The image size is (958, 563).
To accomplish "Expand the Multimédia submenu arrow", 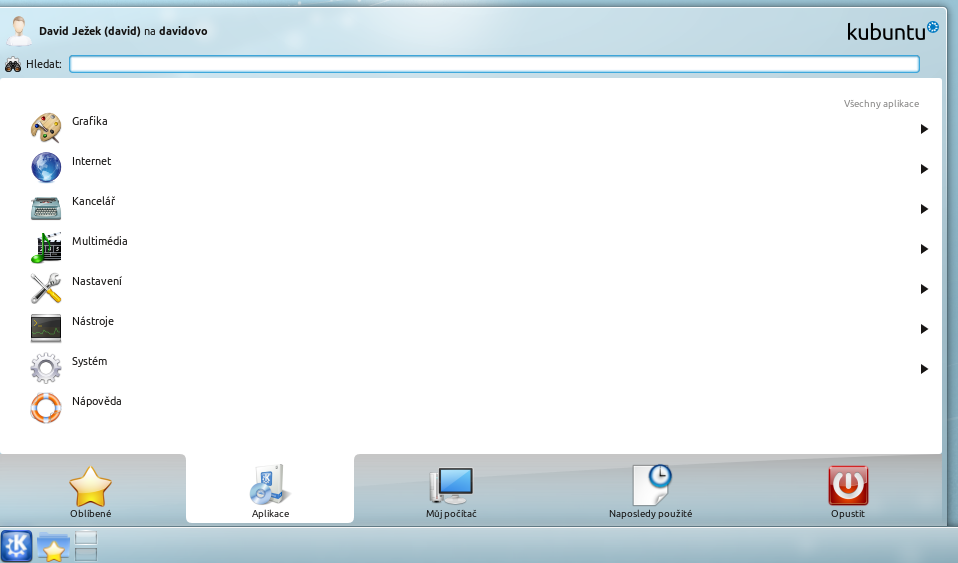I will pyautogui.click(x=924, y=249).
